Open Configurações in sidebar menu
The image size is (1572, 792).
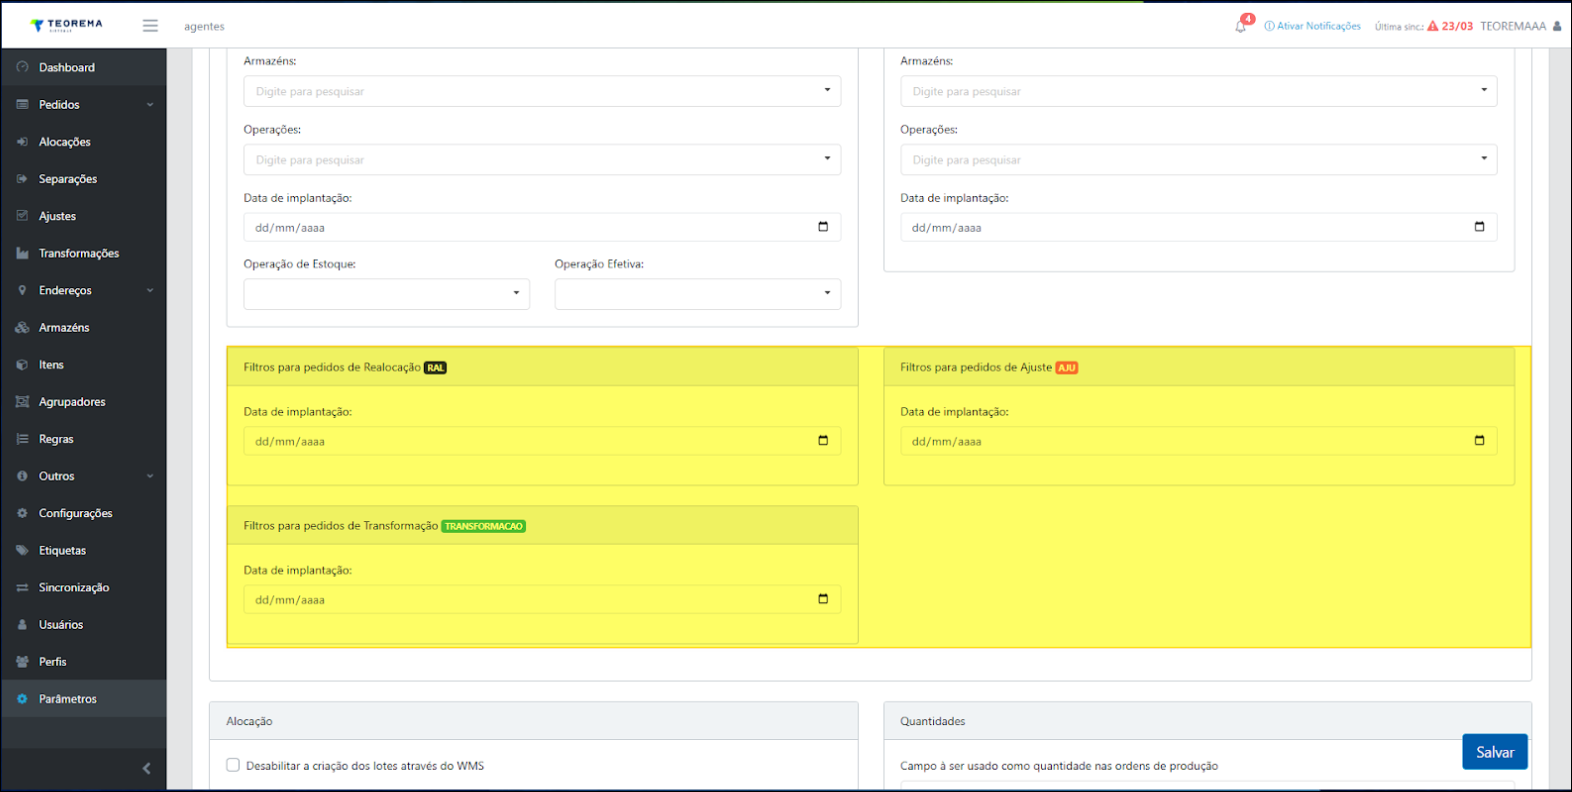pos(75,513)
